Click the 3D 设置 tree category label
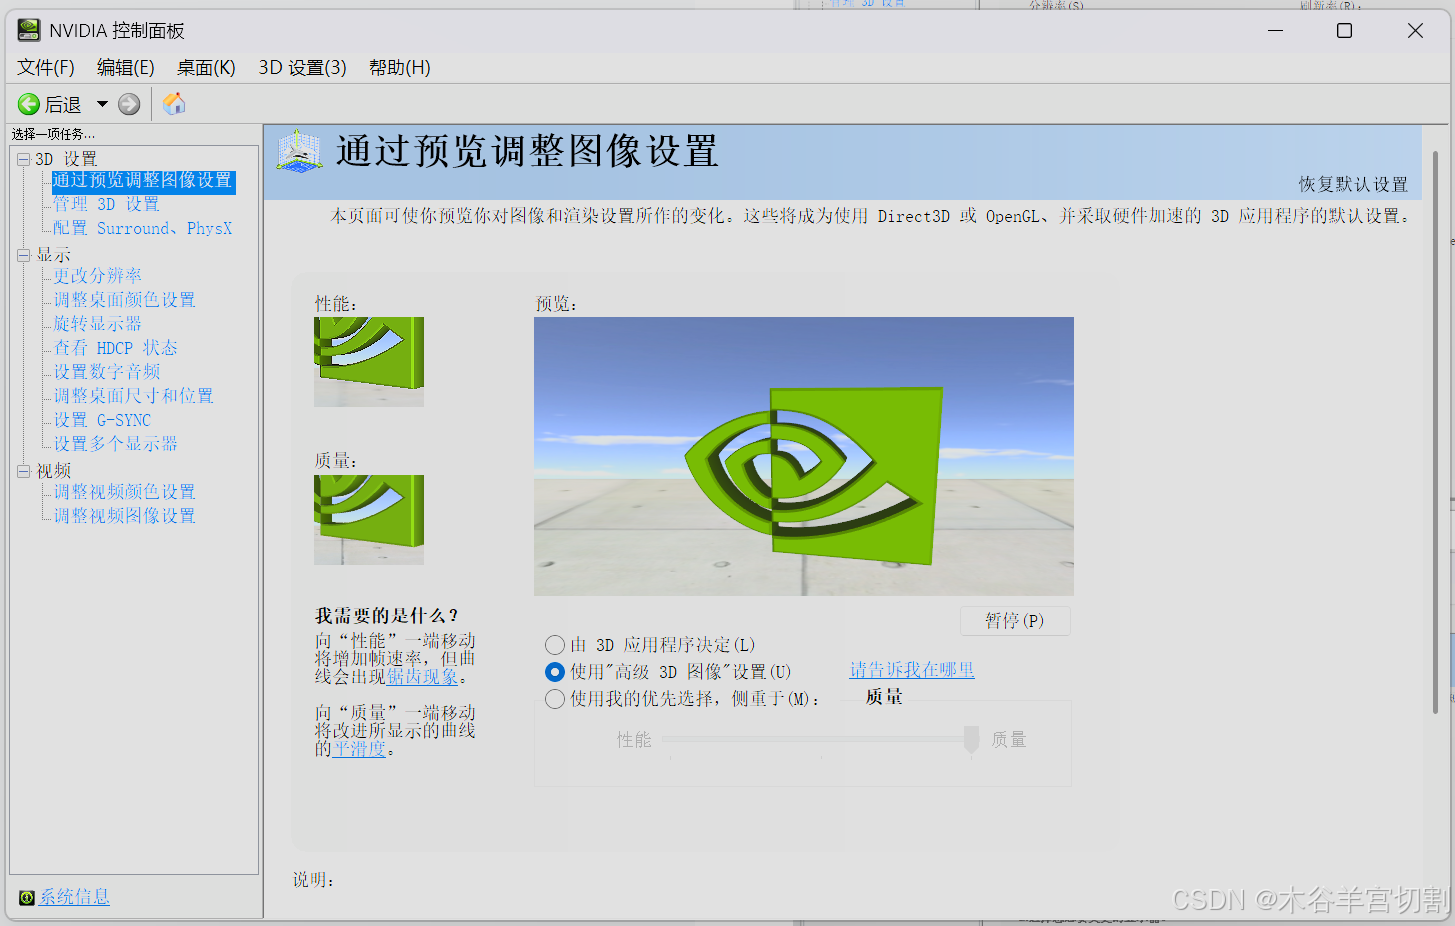Viewport: 1455px width, 926px height. click(x=66, y=159)
